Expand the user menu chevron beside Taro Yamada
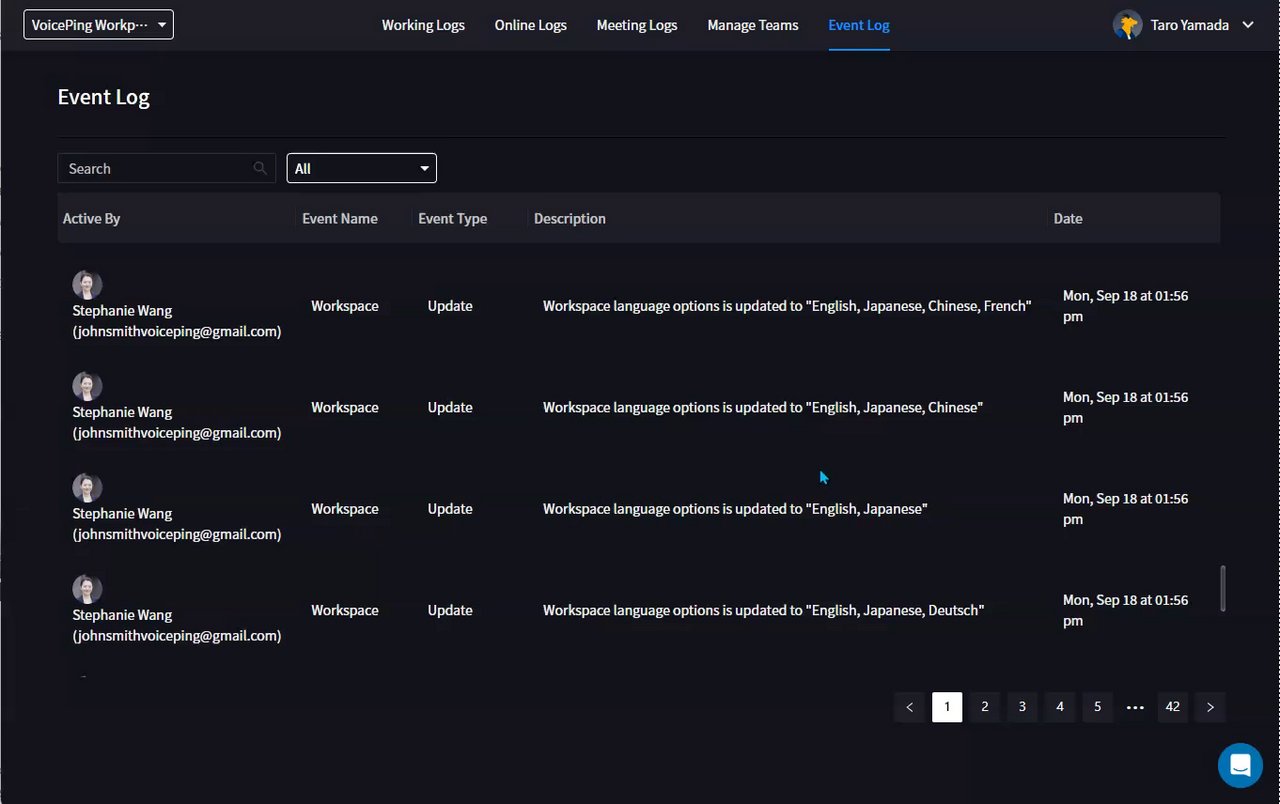 (x=1248, y=25)
